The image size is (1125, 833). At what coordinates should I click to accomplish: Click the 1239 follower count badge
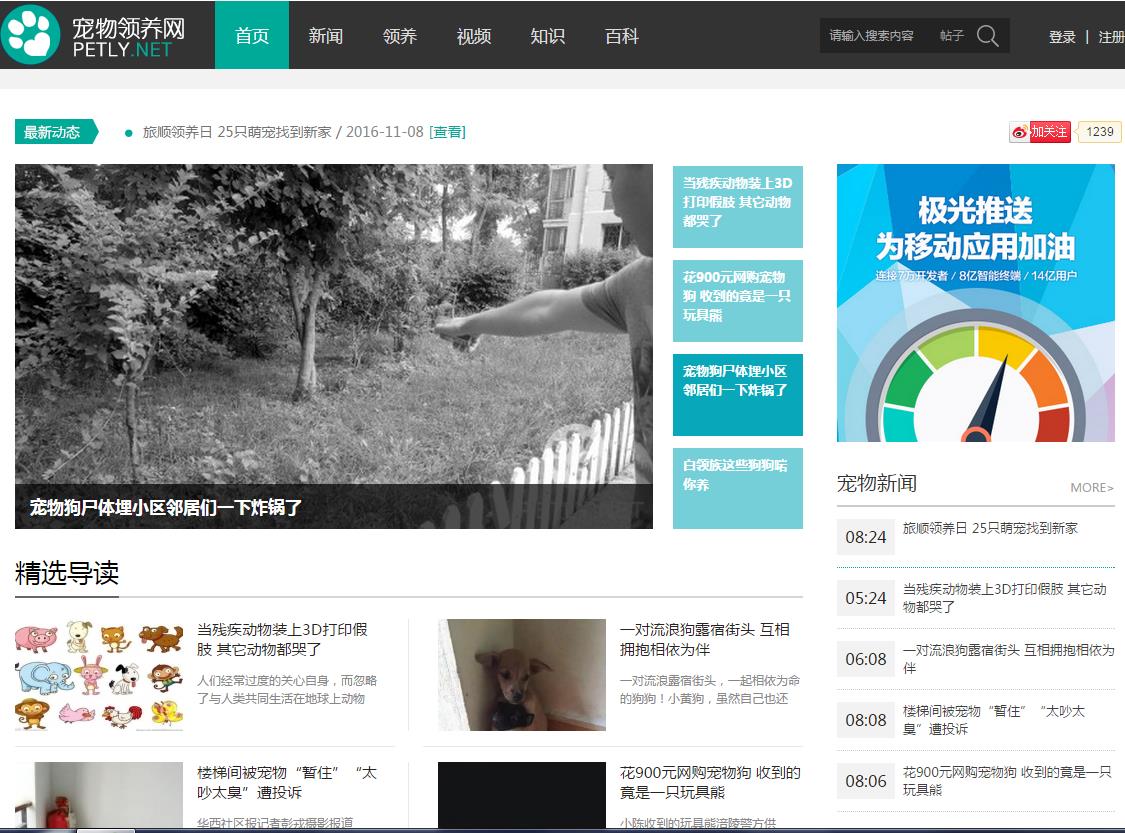pyautogui.click(x=1099, y=132)
